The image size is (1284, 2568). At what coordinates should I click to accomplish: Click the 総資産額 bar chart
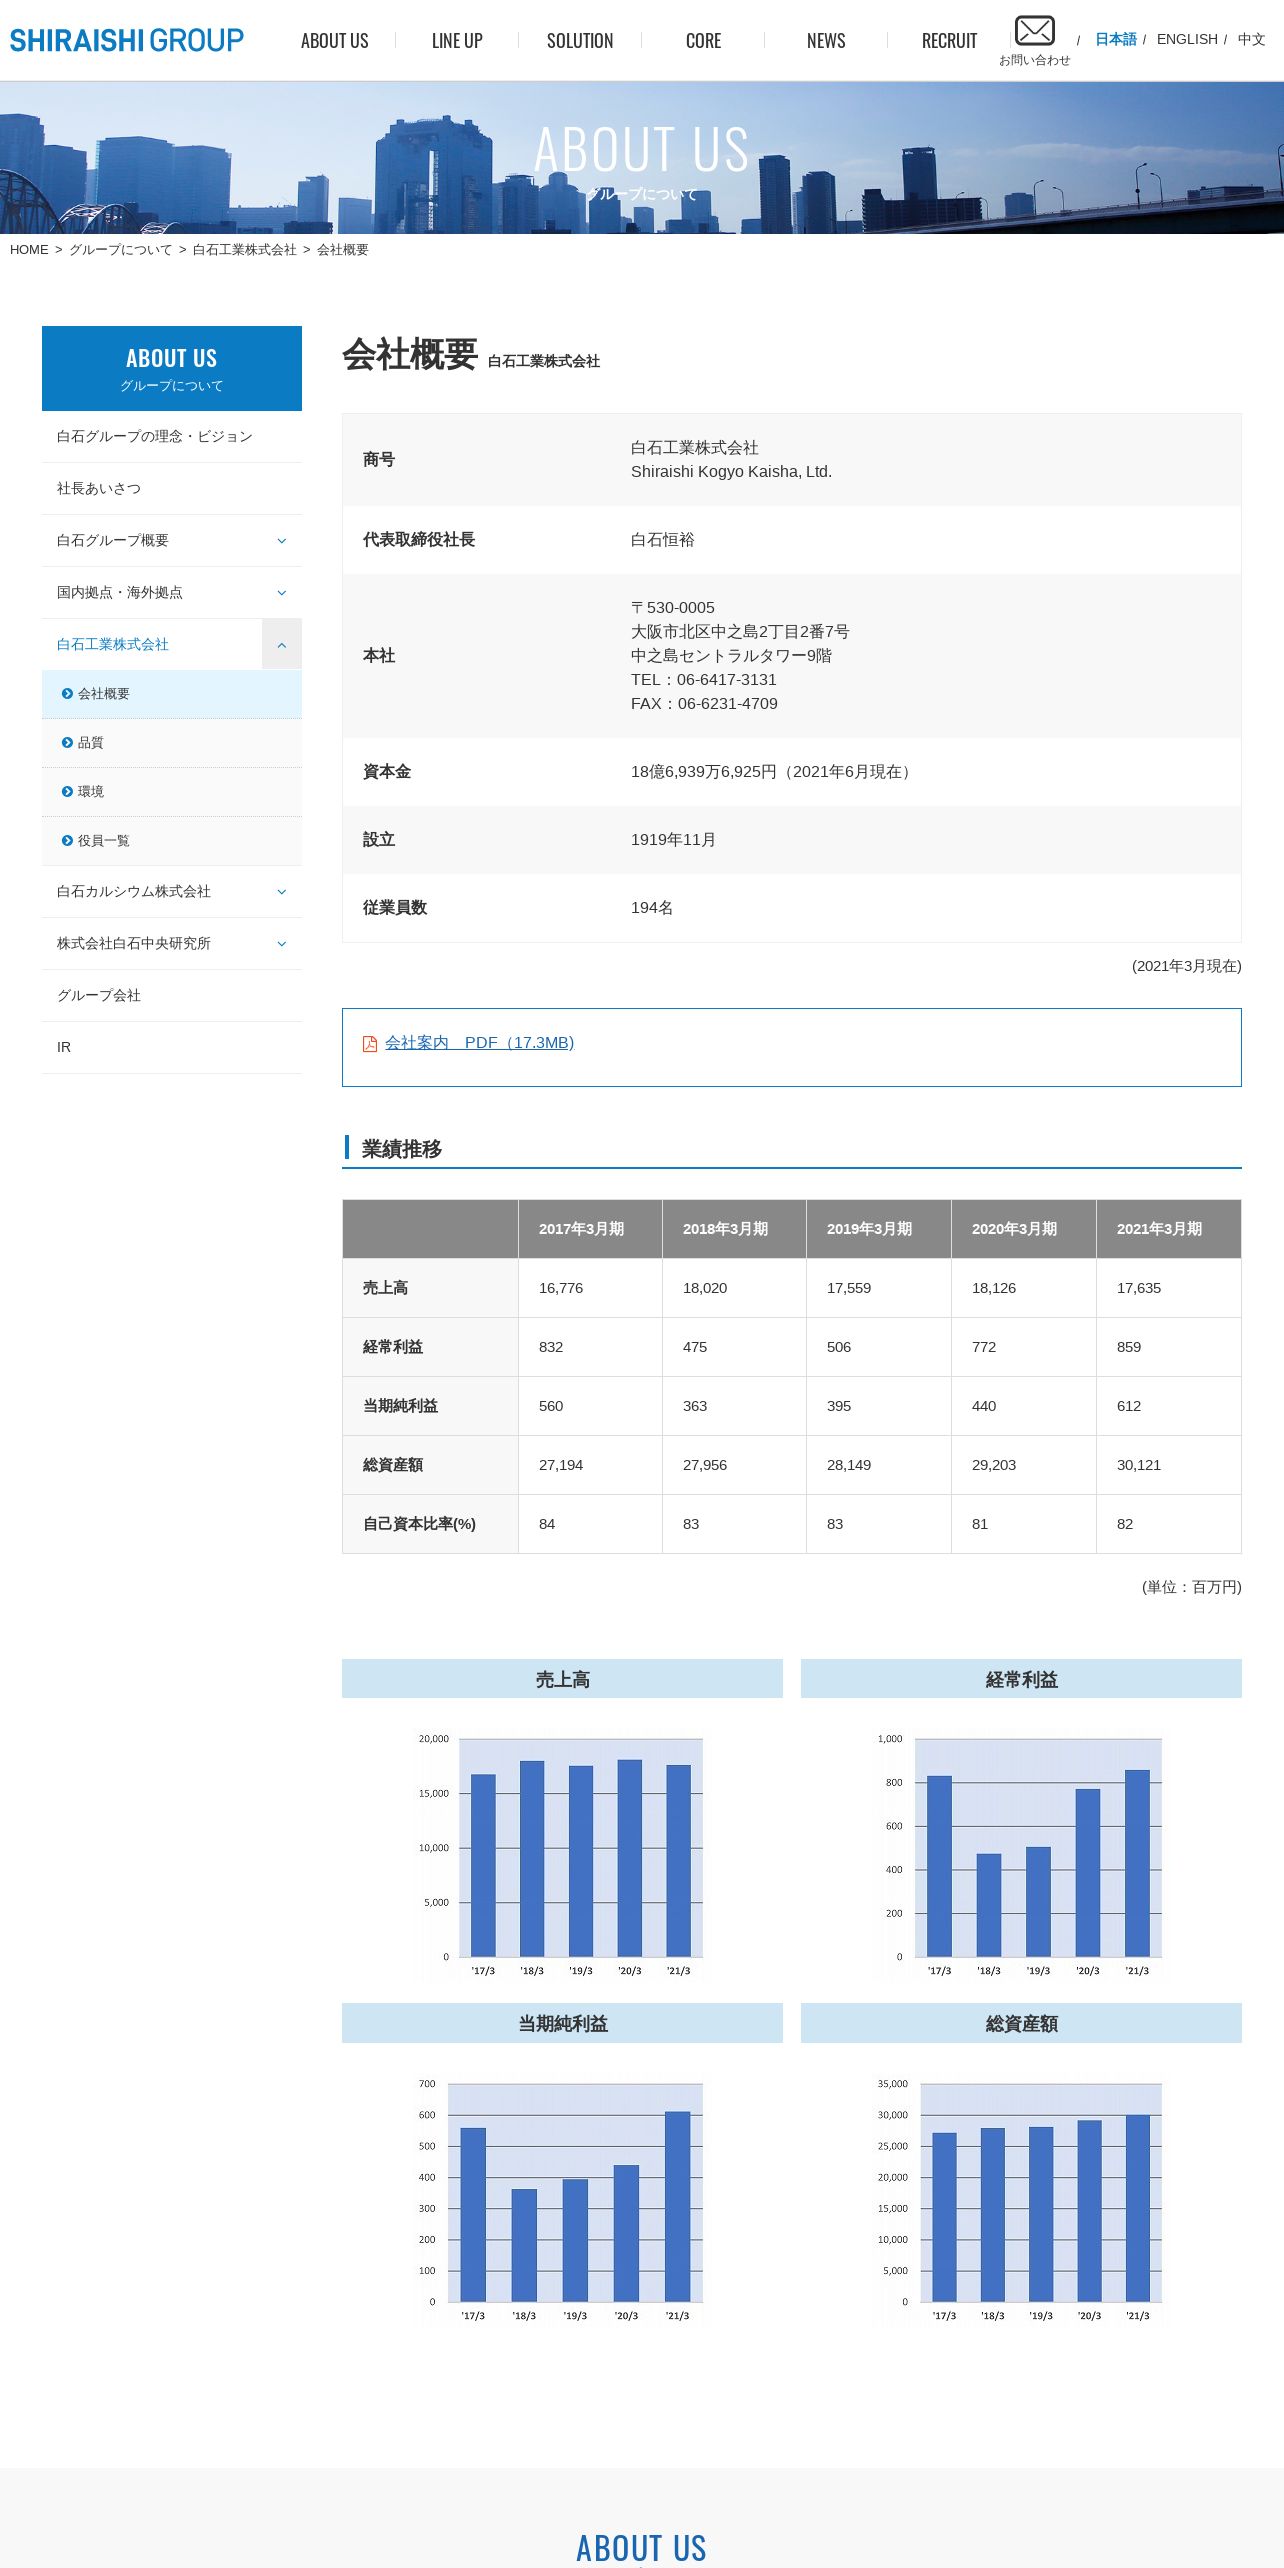point(1021,2201)
